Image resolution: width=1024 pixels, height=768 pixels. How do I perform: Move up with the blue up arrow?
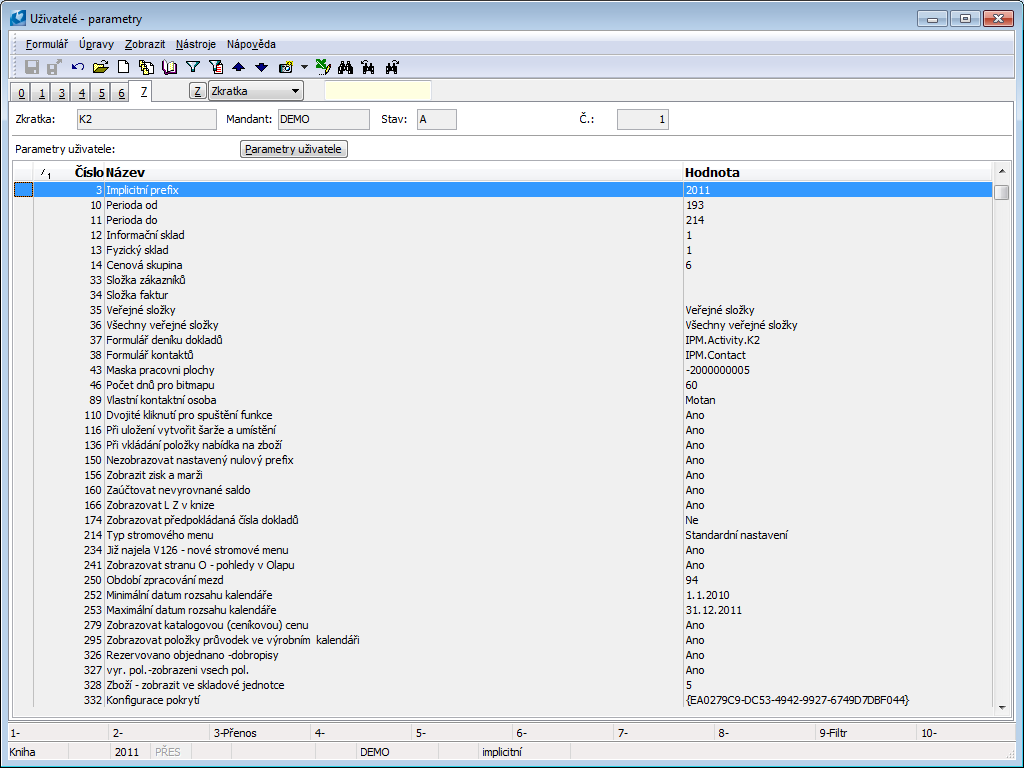[x=238, y=67]
